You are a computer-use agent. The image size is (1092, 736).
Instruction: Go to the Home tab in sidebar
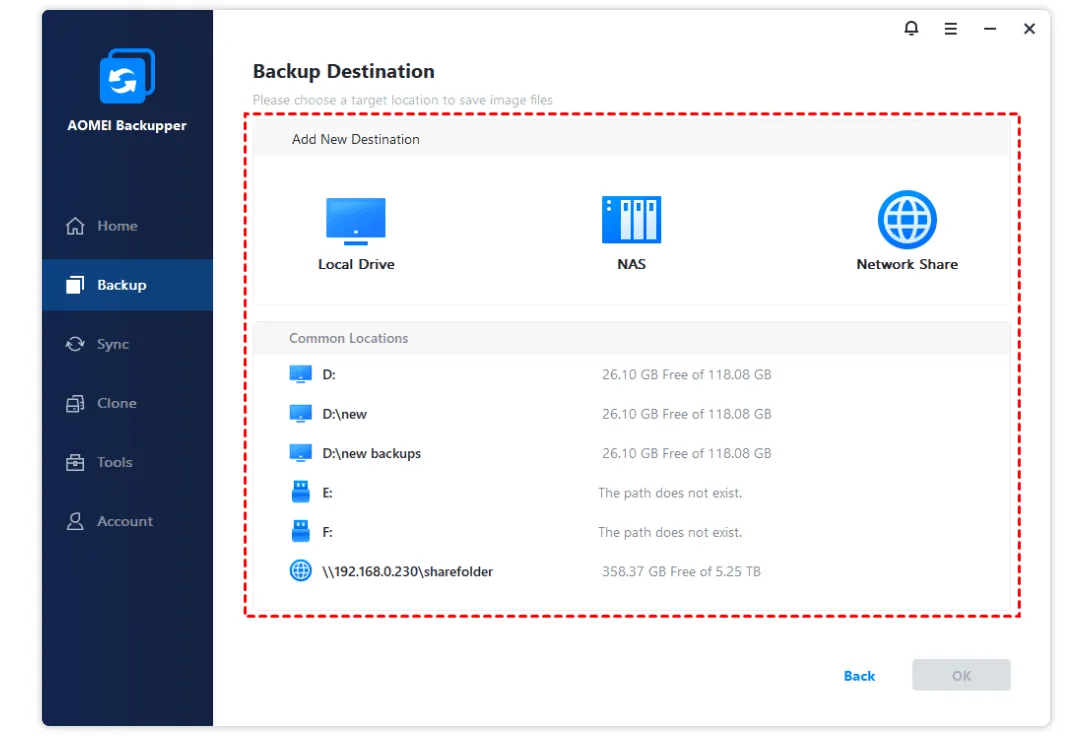coord(117,226)
